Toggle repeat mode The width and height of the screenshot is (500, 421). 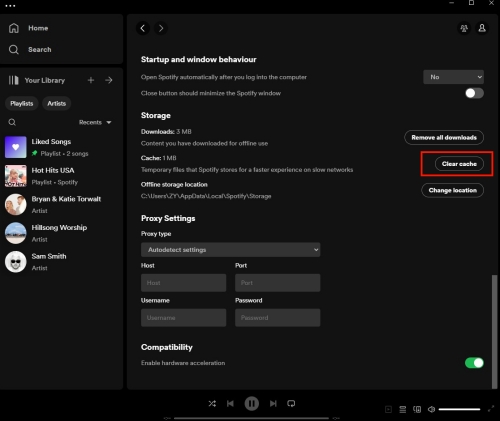point(291,403)
